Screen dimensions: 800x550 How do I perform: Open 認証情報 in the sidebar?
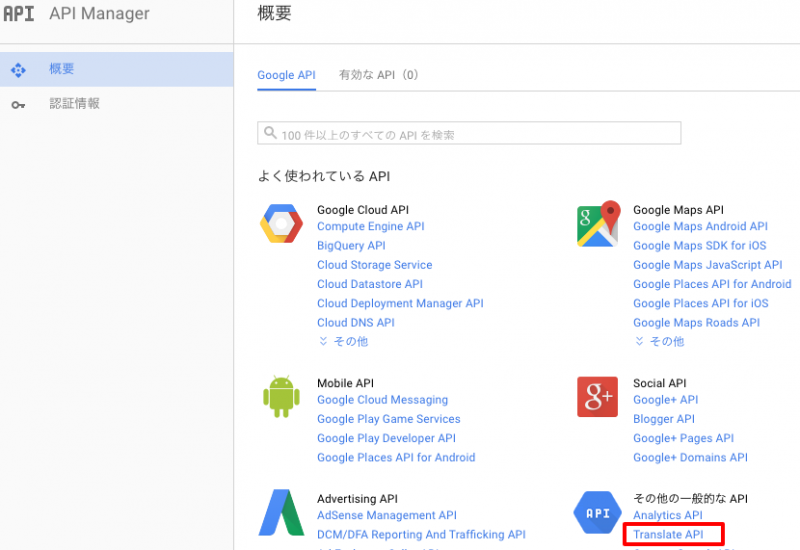tap(117, 104)
